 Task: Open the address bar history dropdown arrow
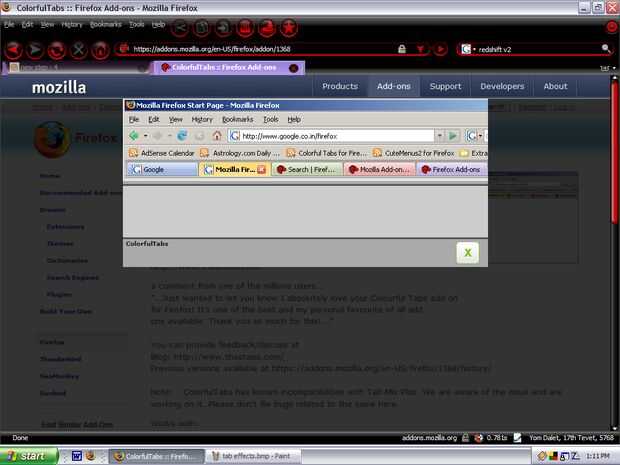click(x=420, y=49)
